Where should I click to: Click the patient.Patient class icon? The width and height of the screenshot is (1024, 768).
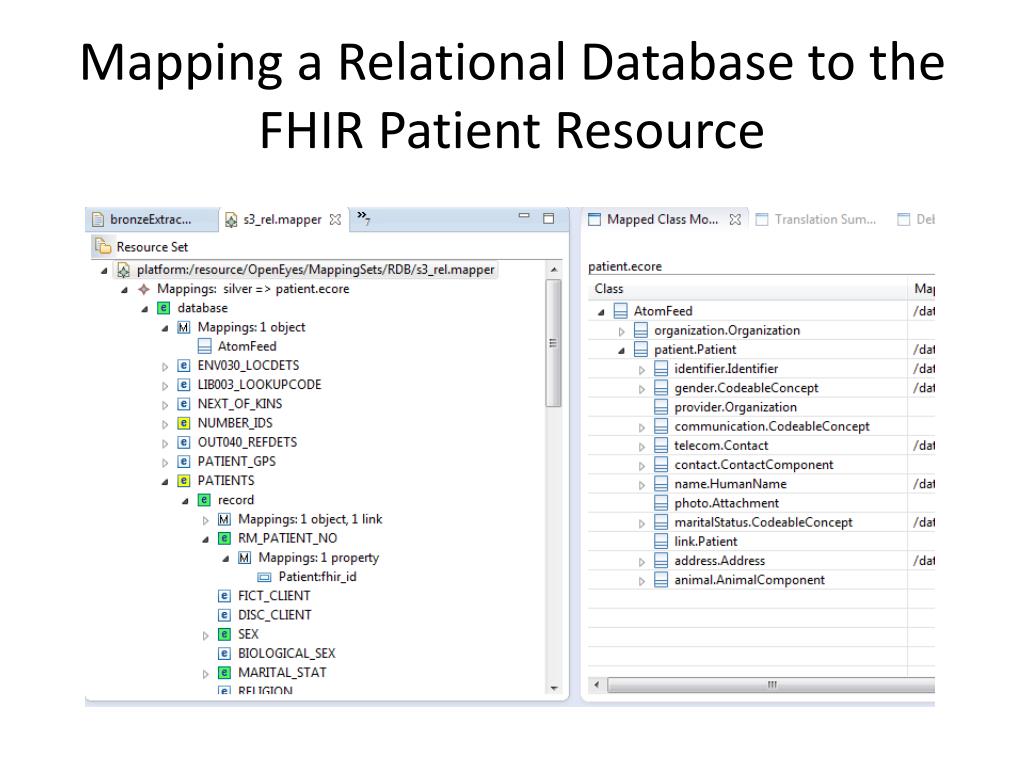(x=641, y=349)
